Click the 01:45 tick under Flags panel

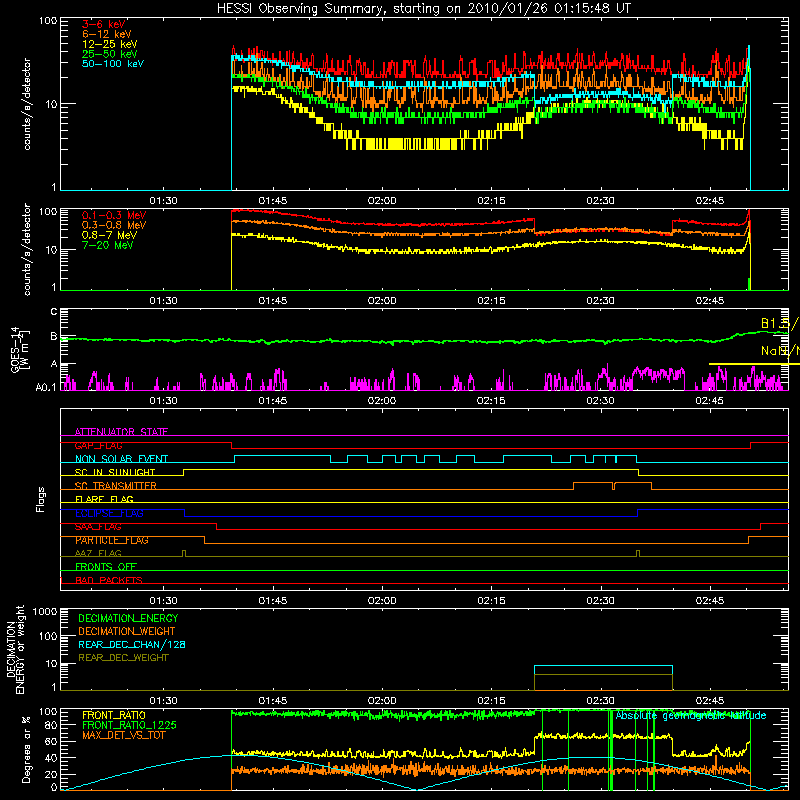coord(272,601)
